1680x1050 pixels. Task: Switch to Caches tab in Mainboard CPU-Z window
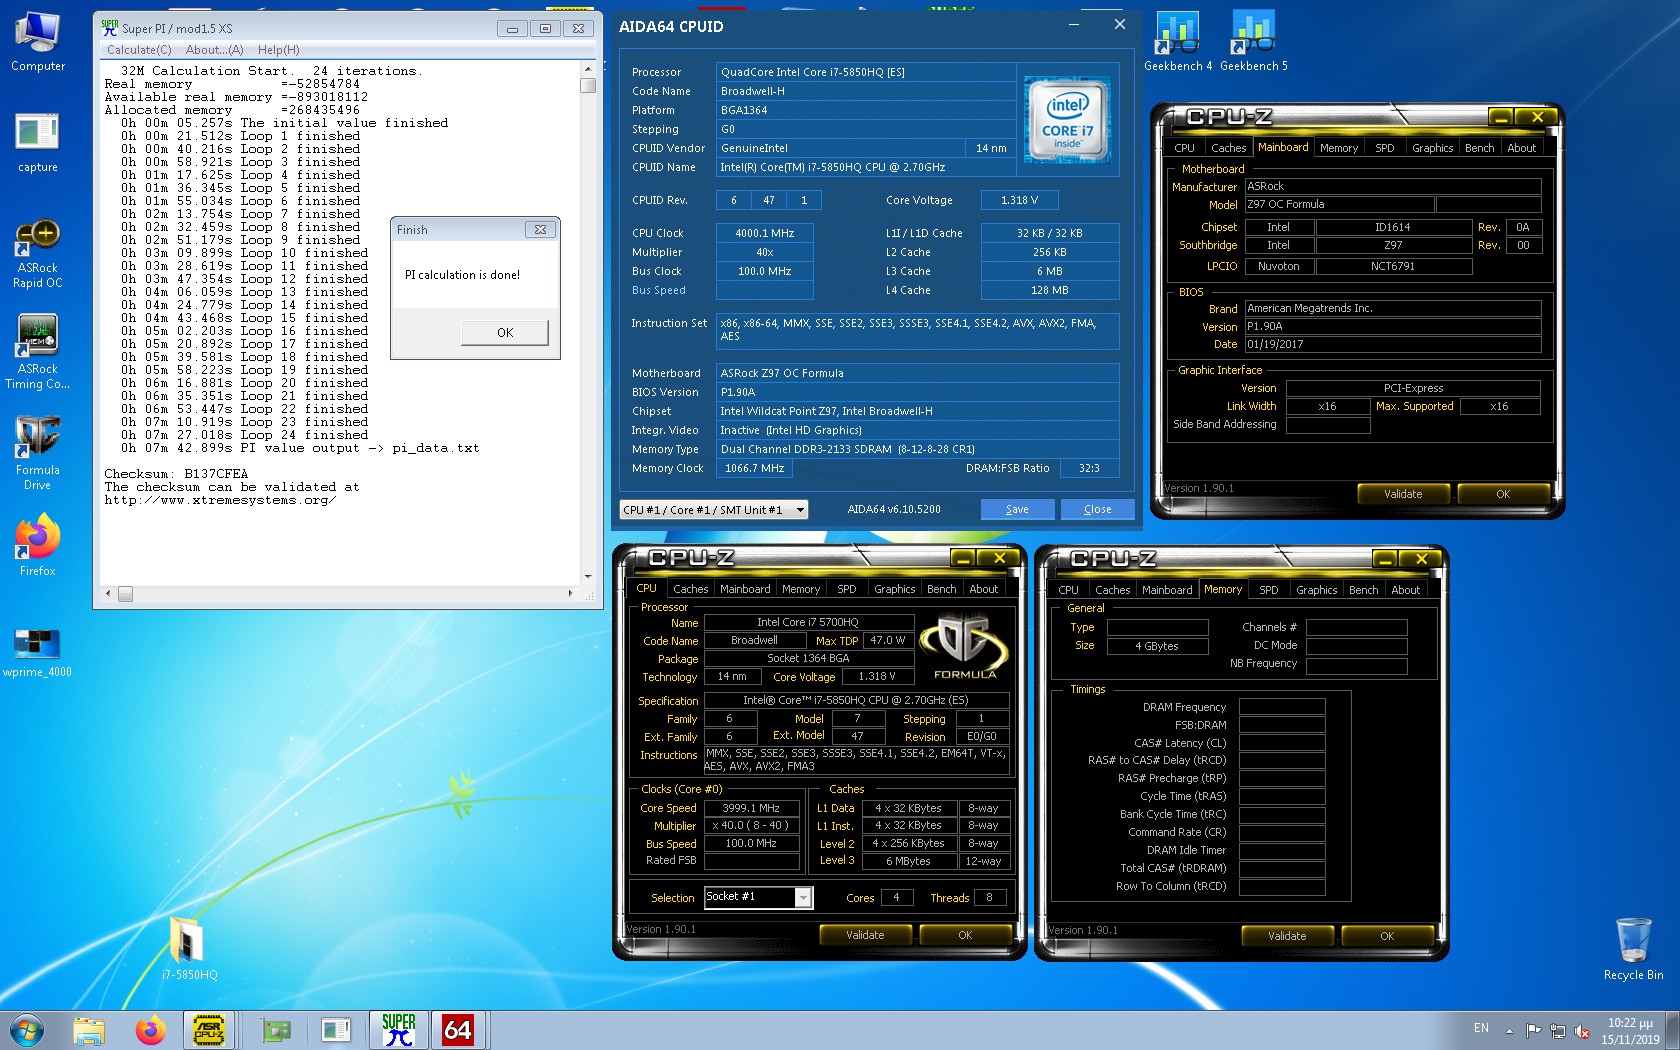[x=1228, y=148]
